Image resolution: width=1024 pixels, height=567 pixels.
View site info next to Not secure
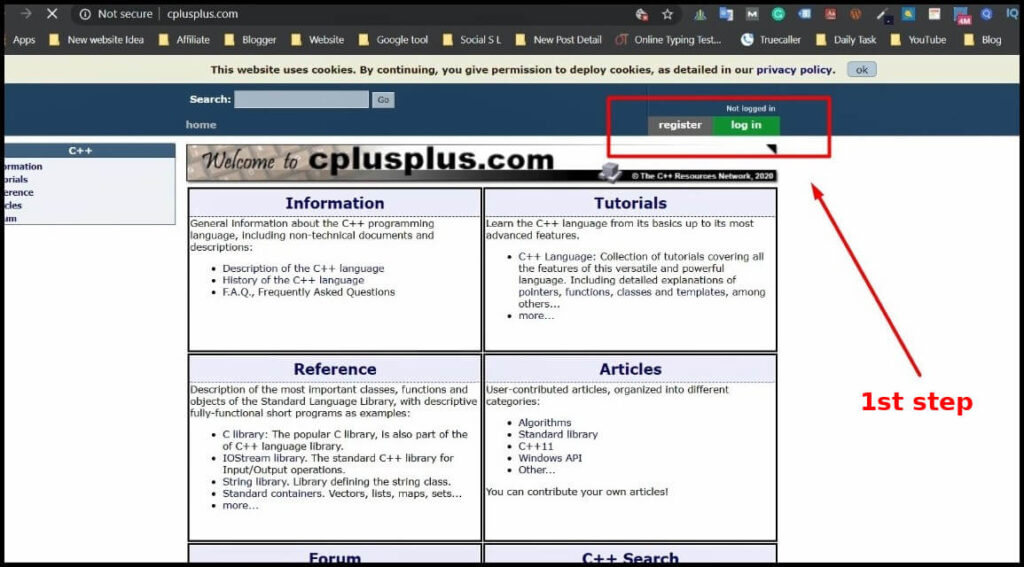click(85, 14)
